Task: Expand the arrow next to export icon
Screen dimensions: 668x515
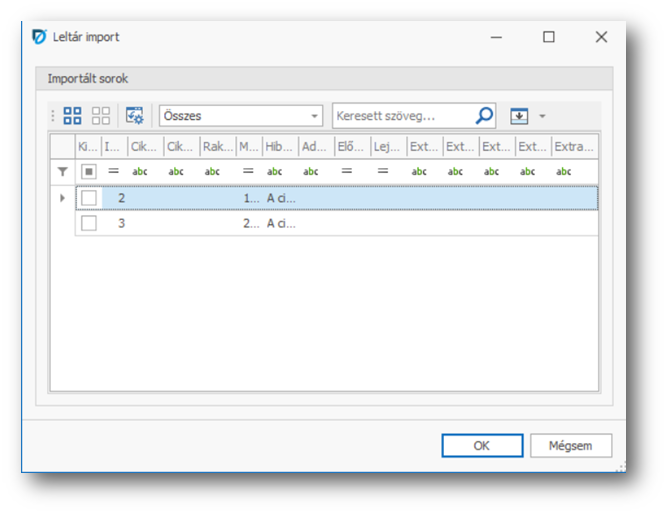Action: (542, 116)
